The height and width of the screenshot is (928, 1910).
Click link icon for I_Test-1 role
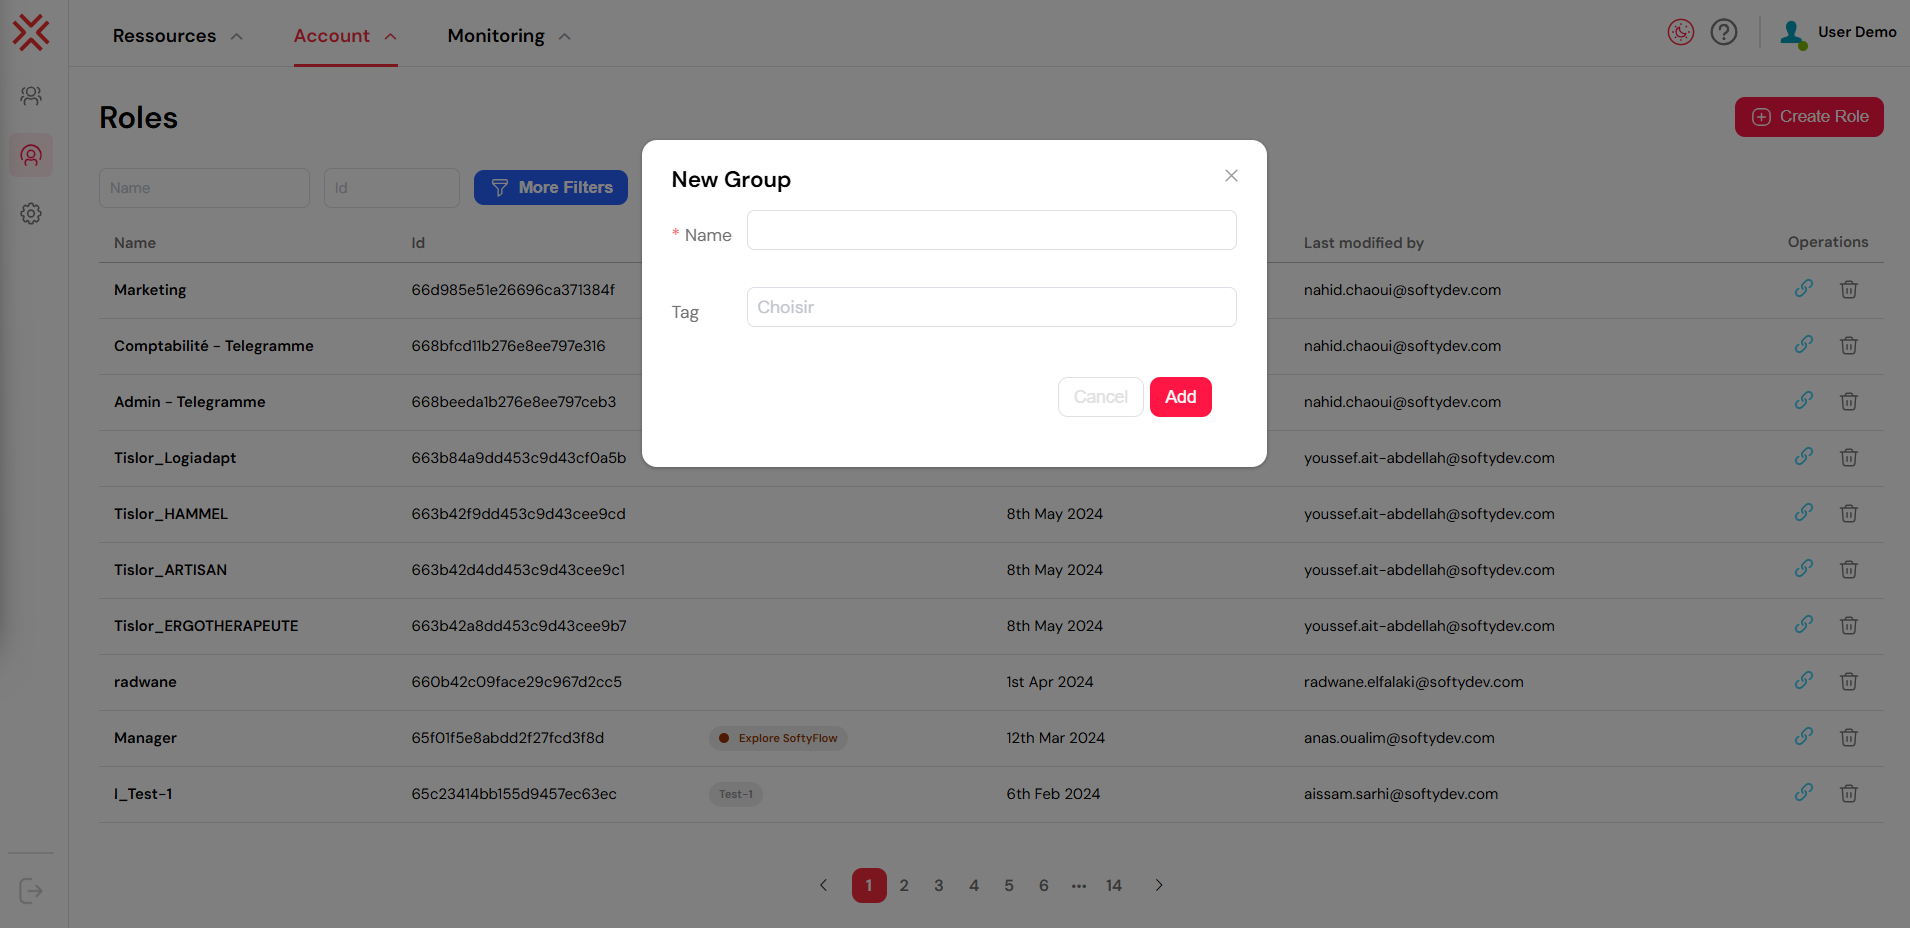pos(1804,793)
